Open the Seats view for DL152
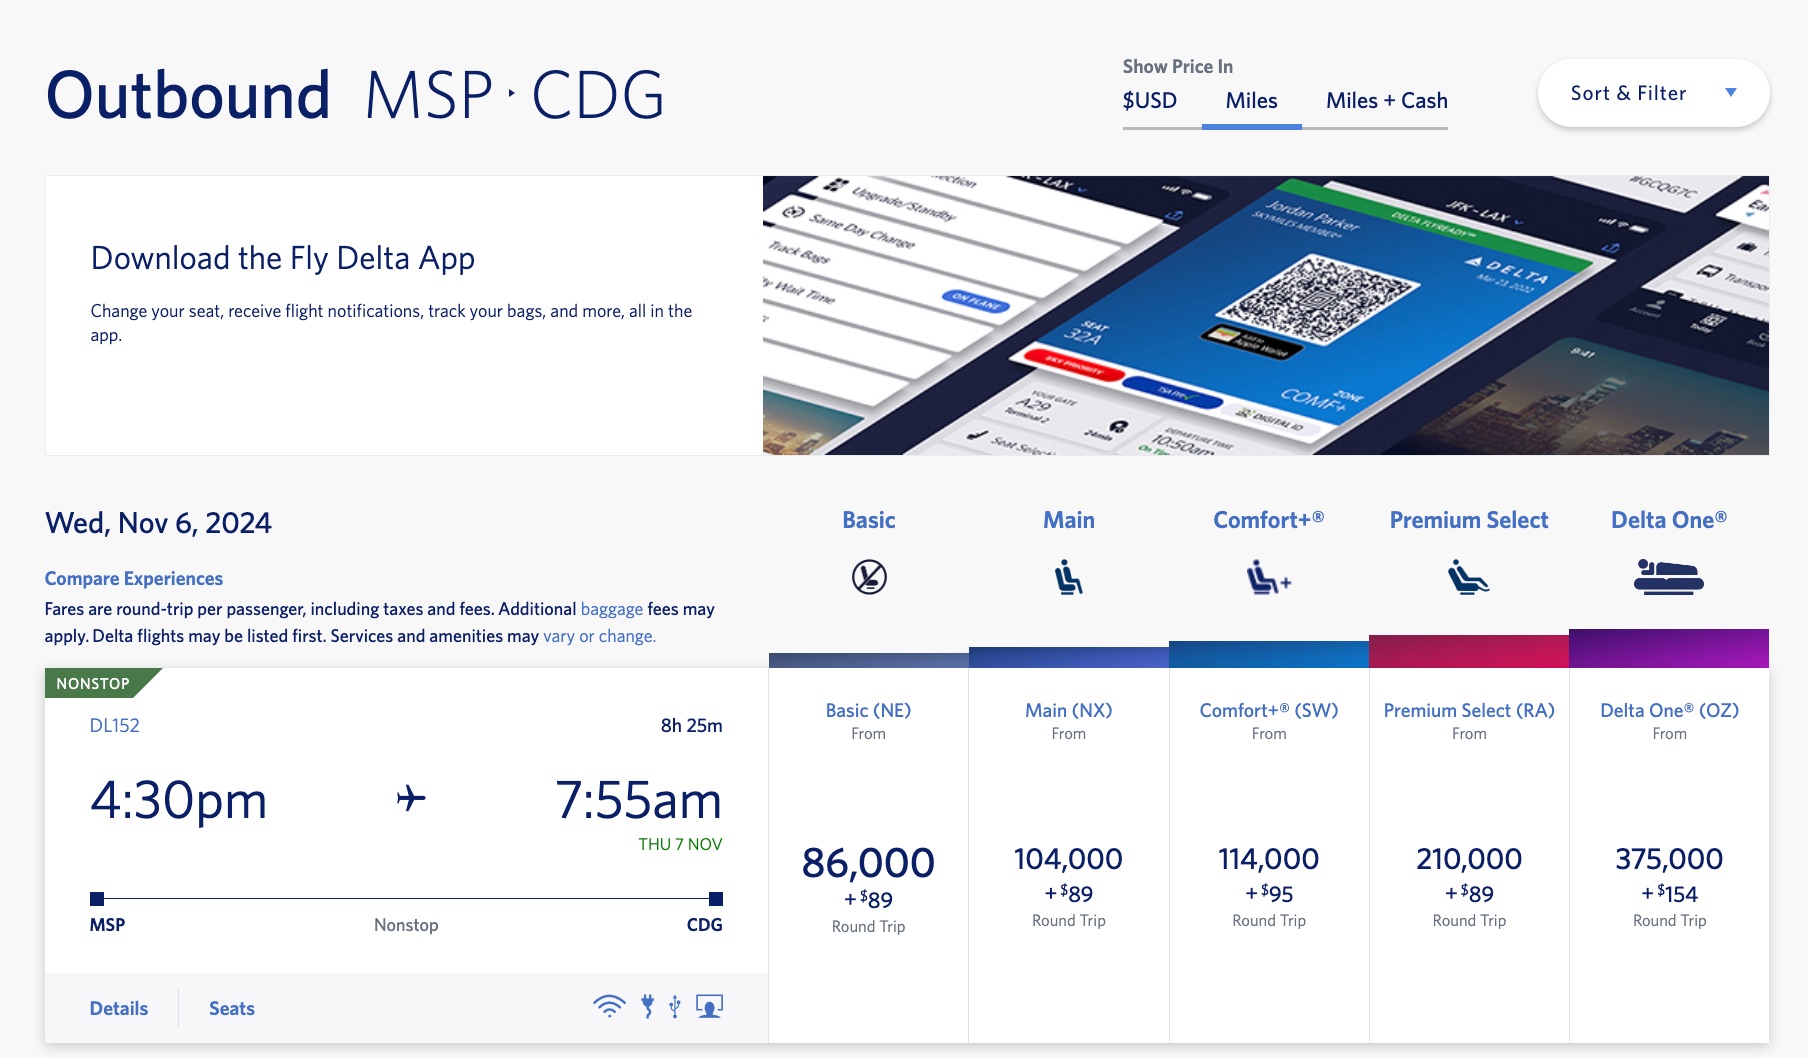The image size is (1808, 1058). [231, 1008]
